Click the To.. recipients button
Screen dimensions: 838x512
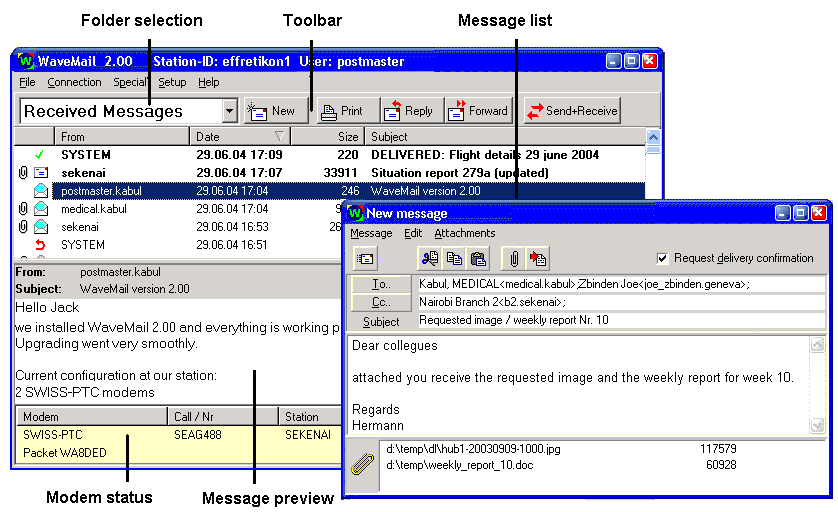(381, 284)
